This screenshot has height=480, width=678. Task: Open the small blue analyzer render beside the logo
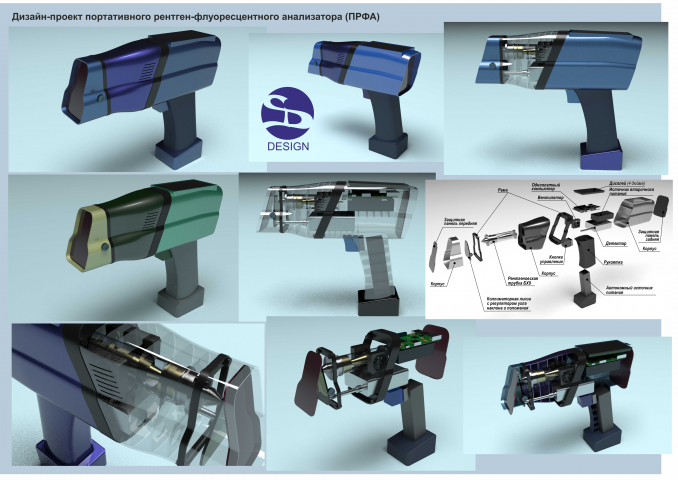click(x=346, y=98)
